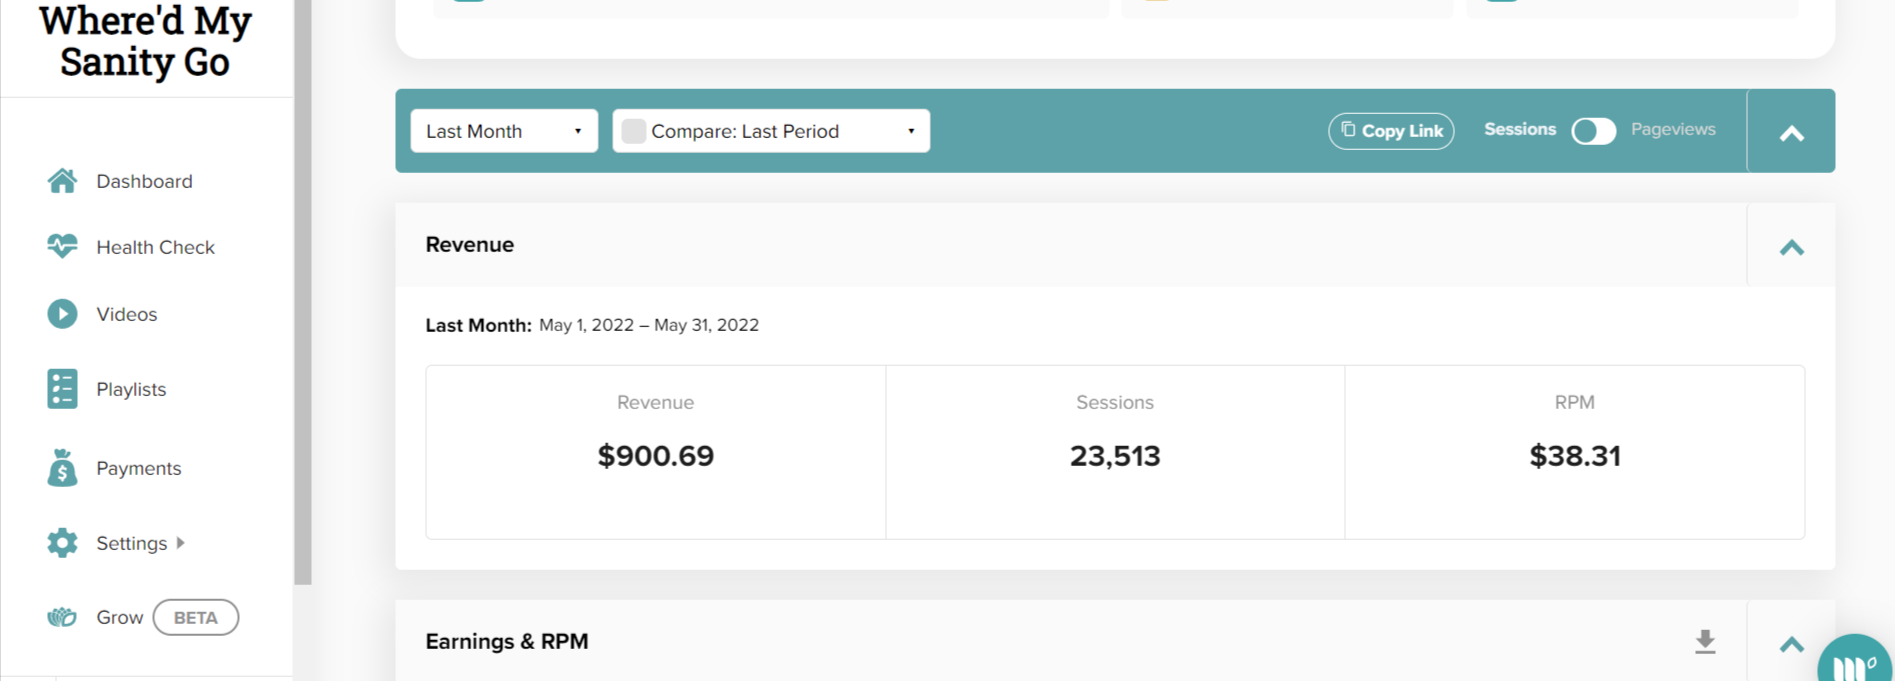Click the Videos play icon

click(62, 314)
